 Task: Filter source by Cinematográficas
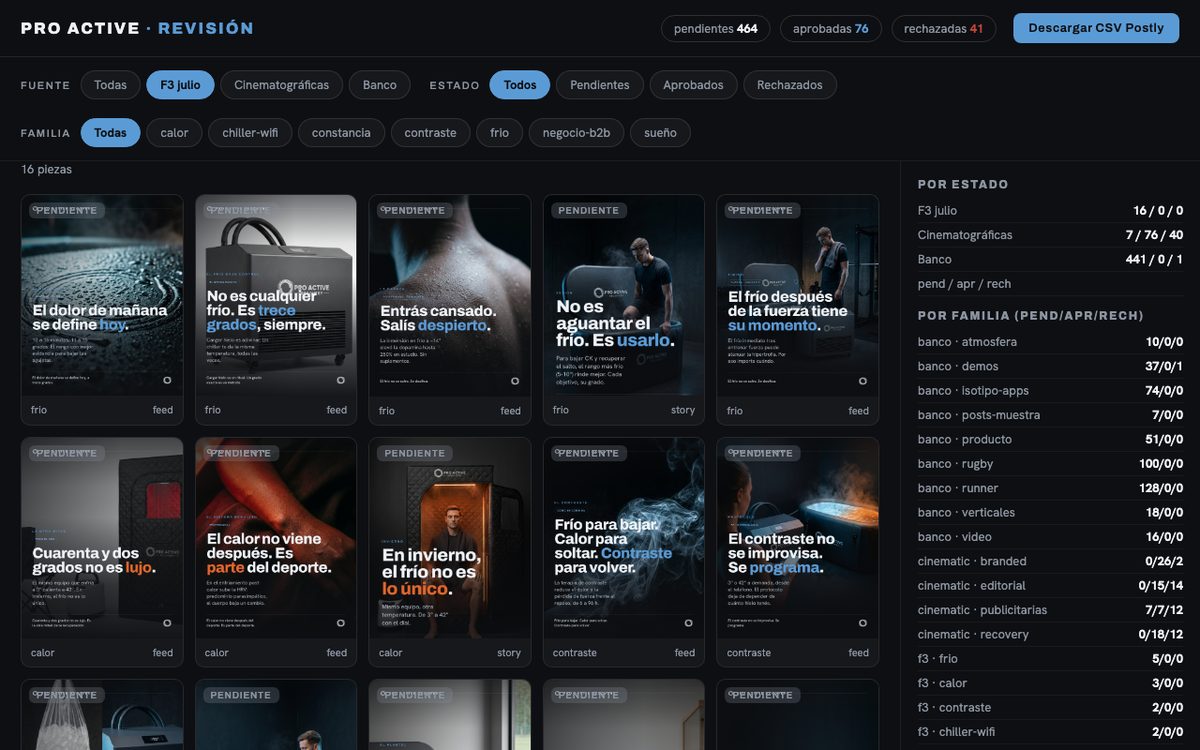point(281,85)
